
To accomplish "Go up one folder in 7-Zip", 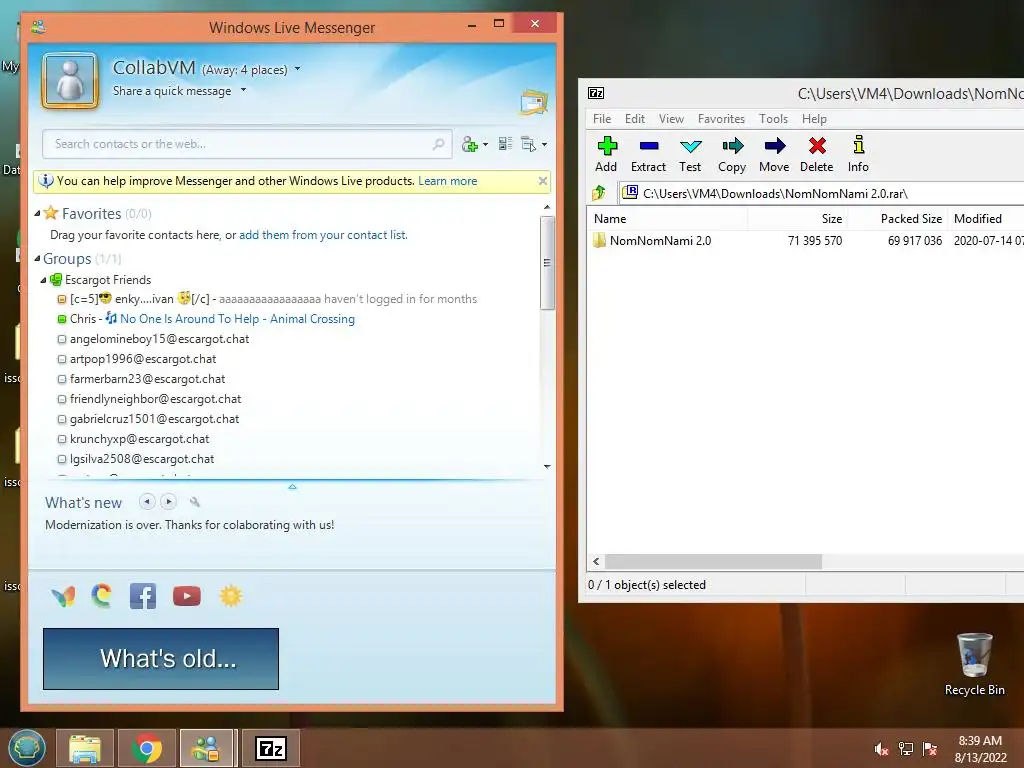I will (x=599, y=193).
